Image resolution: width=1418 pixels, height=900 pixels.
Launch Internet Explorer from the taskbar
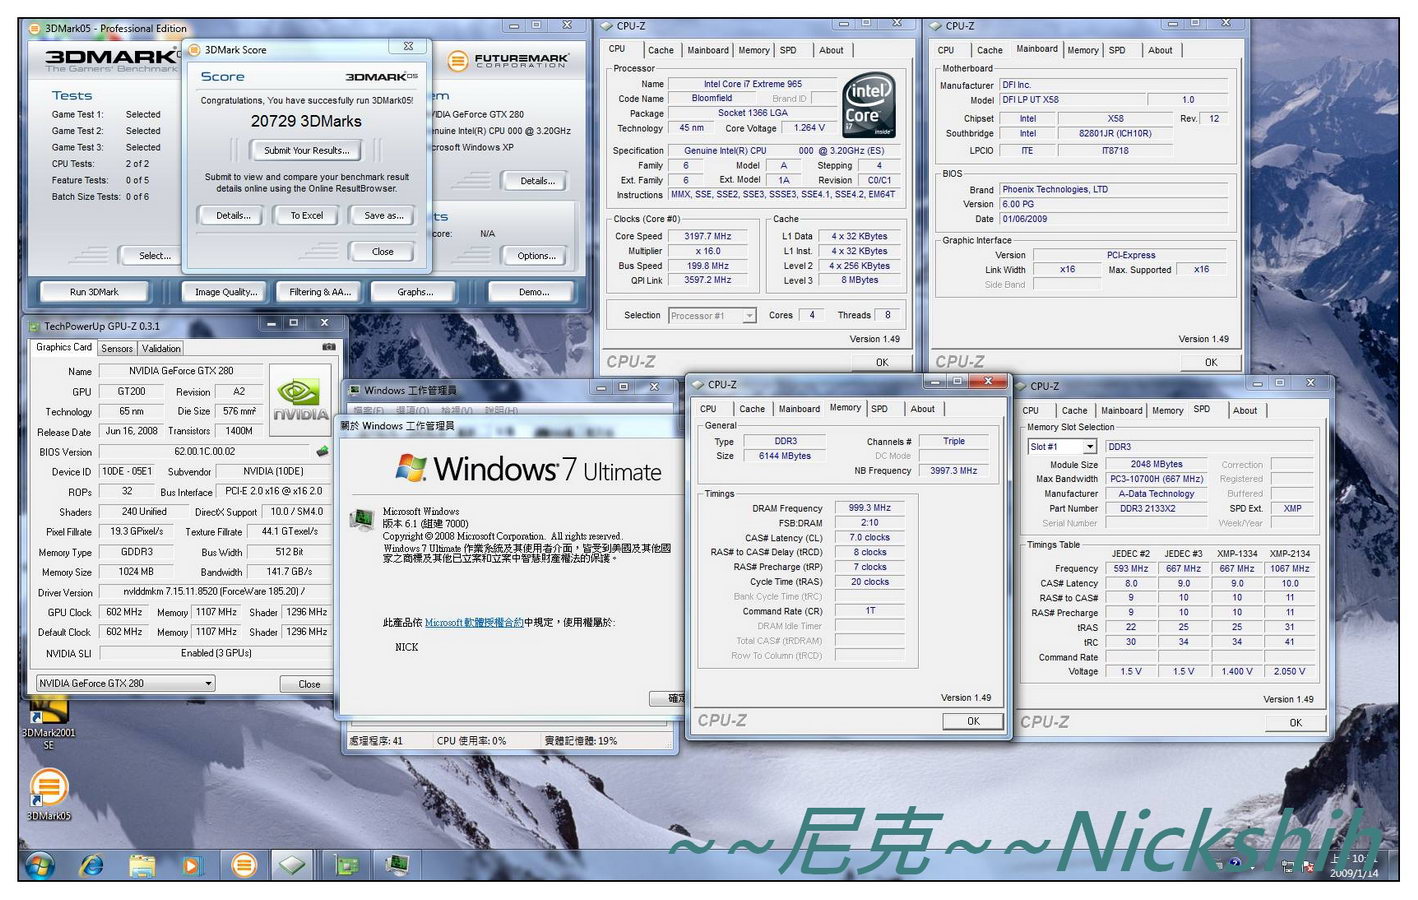[x=91, y=864]
